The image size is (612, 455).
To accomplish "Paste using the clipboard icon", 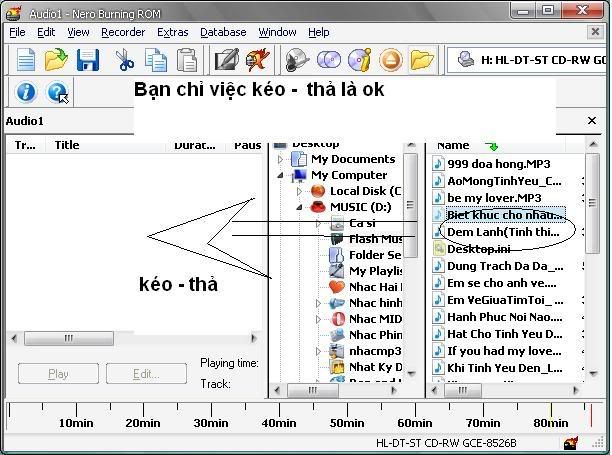I will (187, 60).
